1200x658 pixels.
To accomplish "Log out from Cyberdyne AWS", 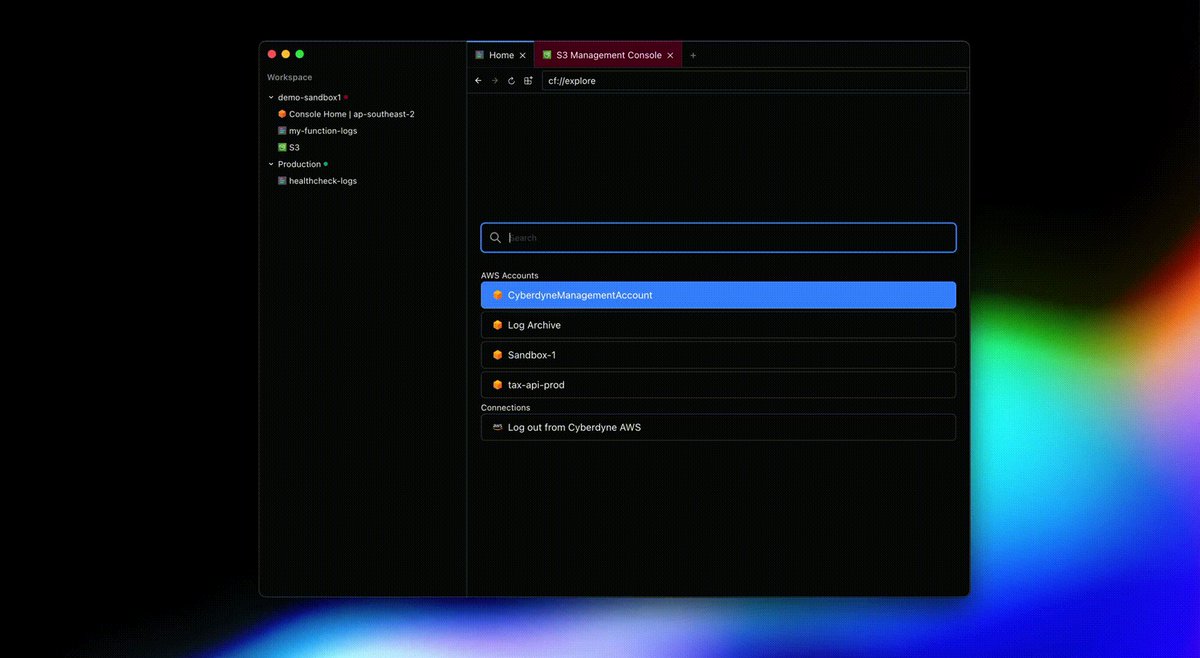I will pos(718,427).
